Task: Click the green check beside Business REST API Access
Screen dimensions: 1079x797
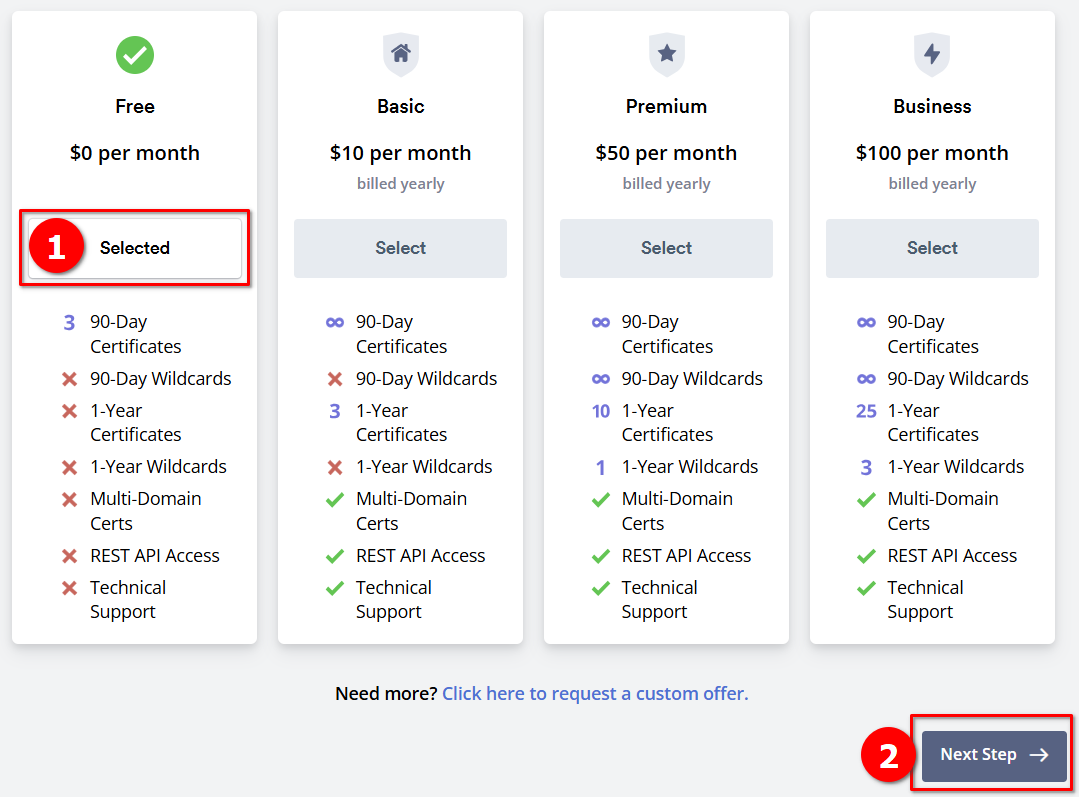Action: (x=866, y=556)
